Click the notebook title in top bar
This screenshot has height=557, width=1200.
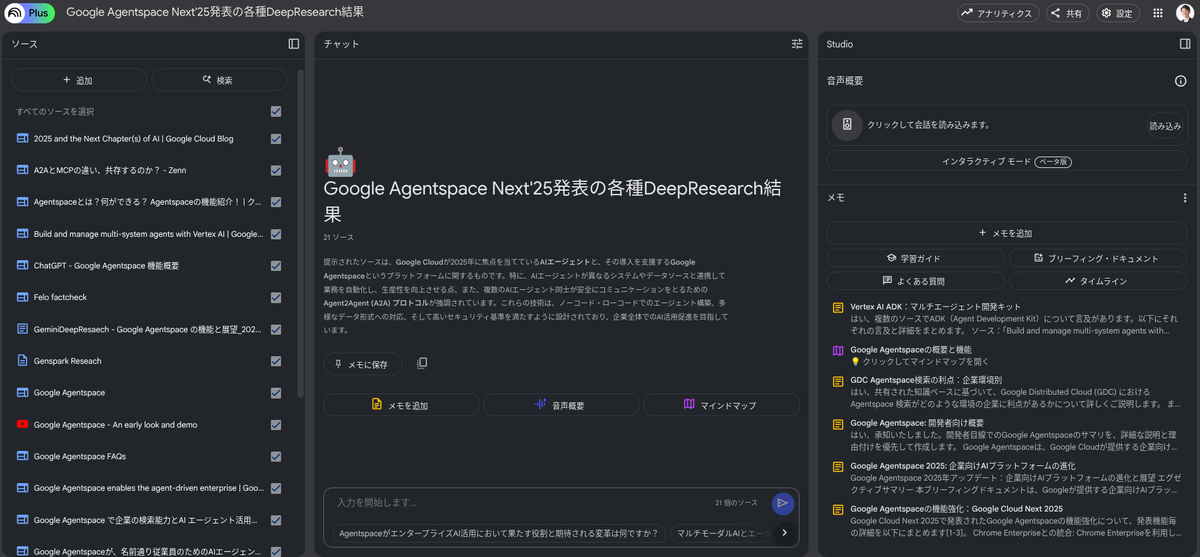click(215, 13)
